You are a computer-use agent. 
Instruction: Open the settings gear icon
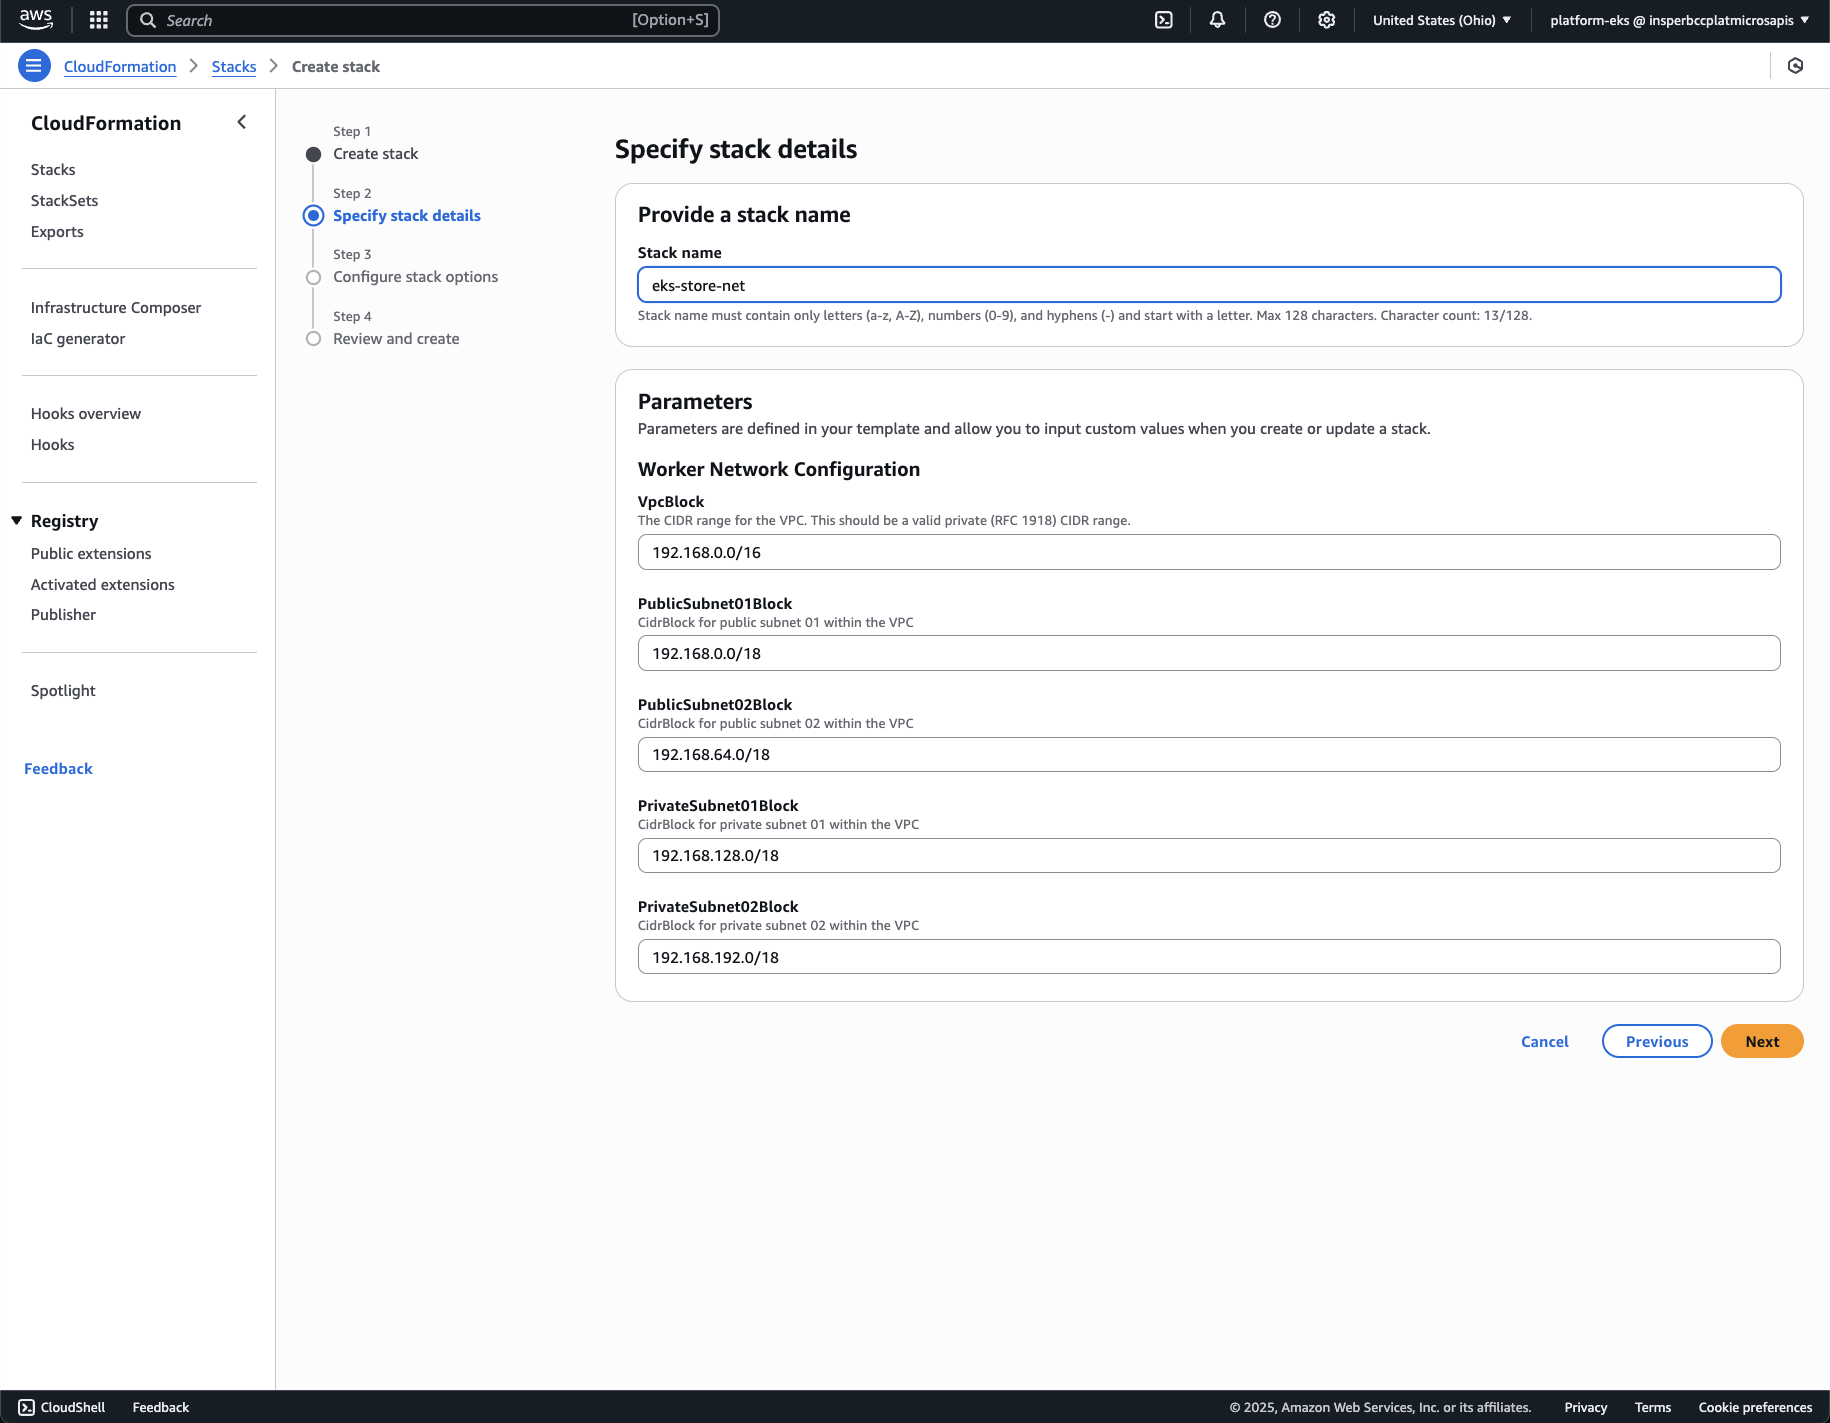click(1326, 20)
